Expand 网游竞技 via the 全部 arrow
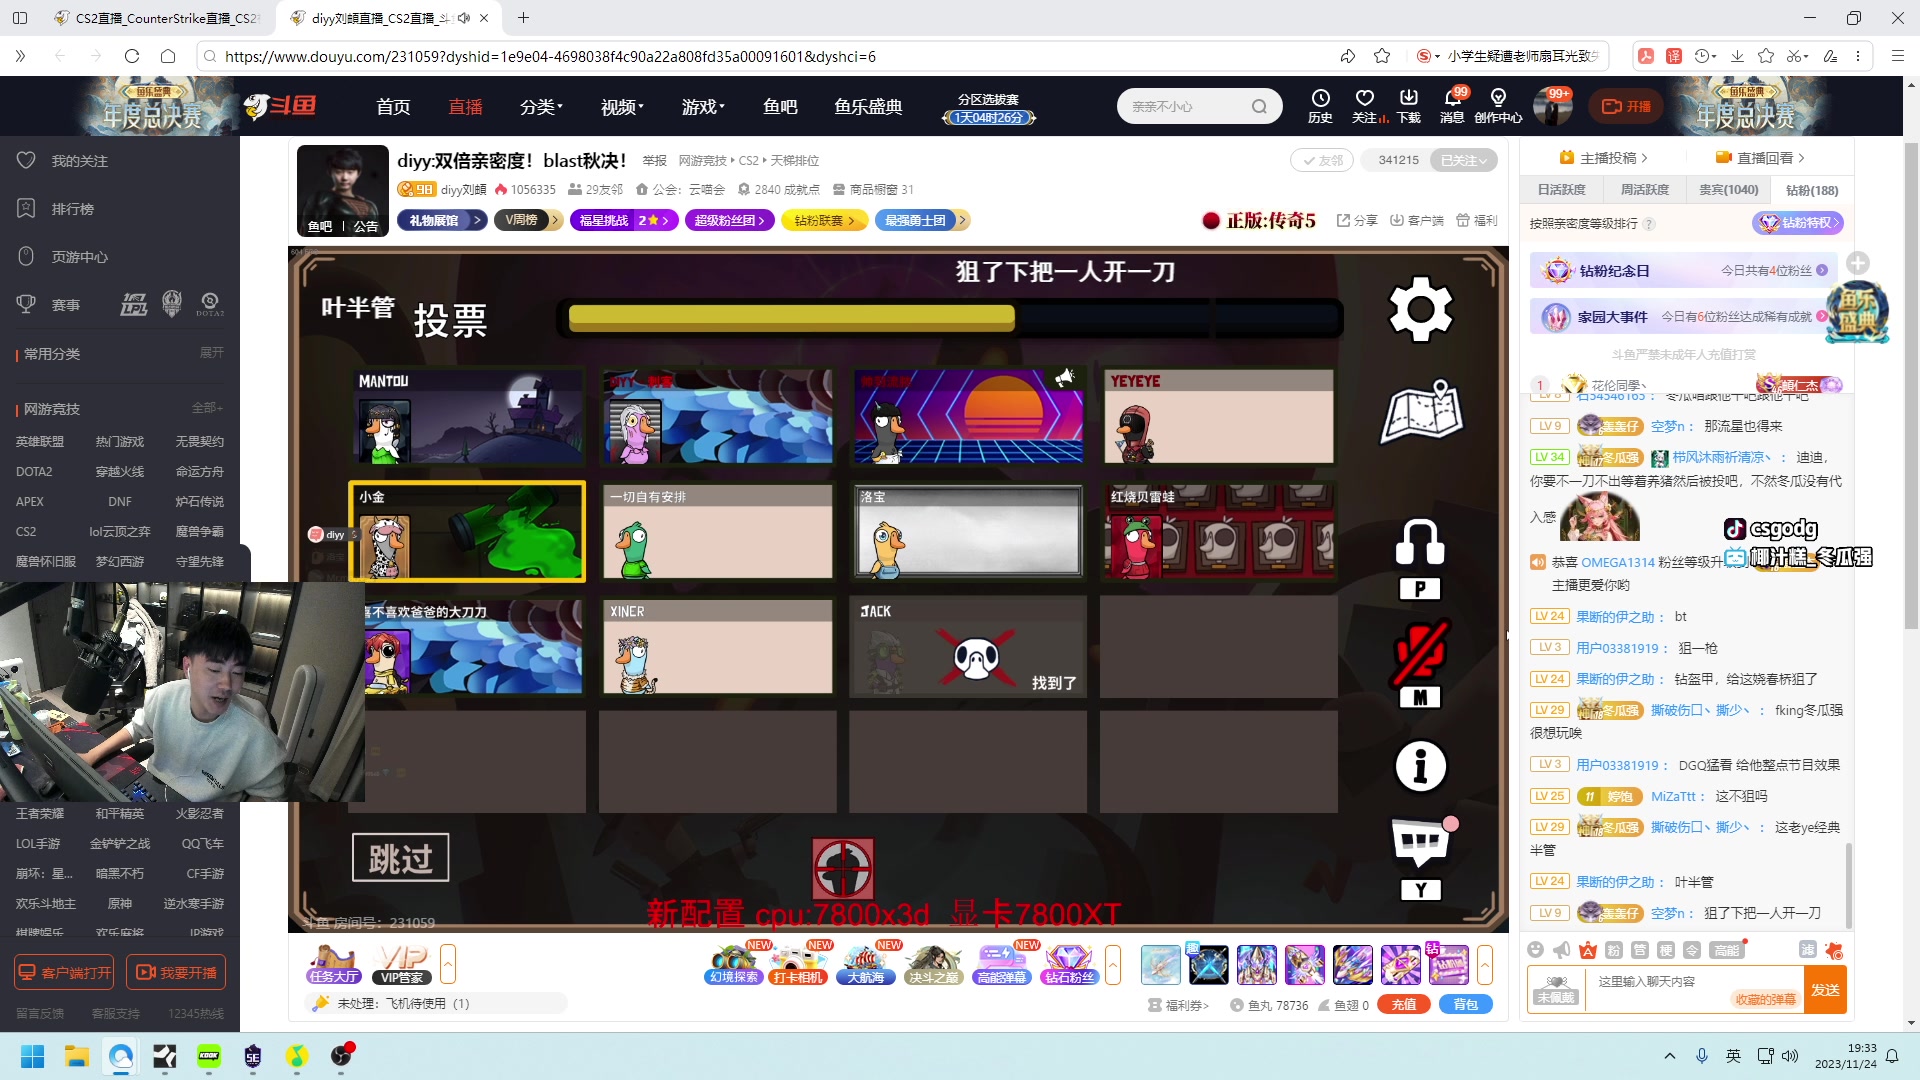 (x=207, y=408)
